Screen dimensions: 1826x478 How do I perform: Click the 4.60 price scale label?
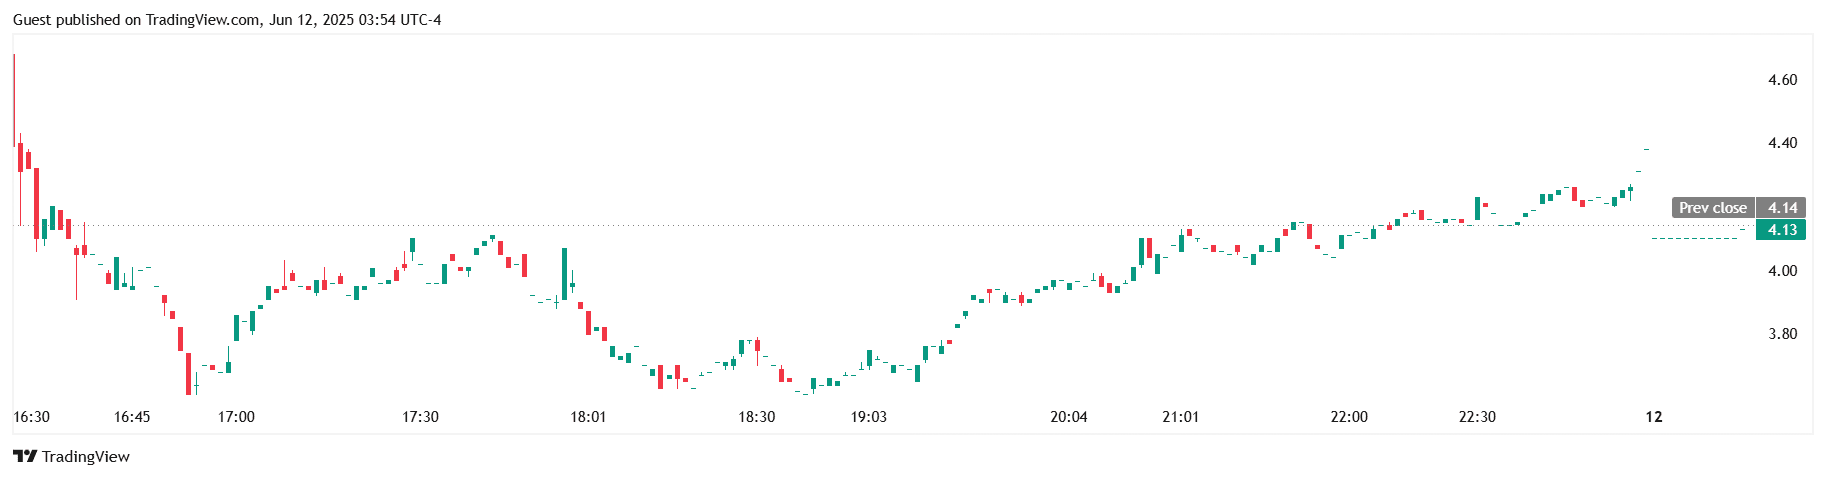1782,80
